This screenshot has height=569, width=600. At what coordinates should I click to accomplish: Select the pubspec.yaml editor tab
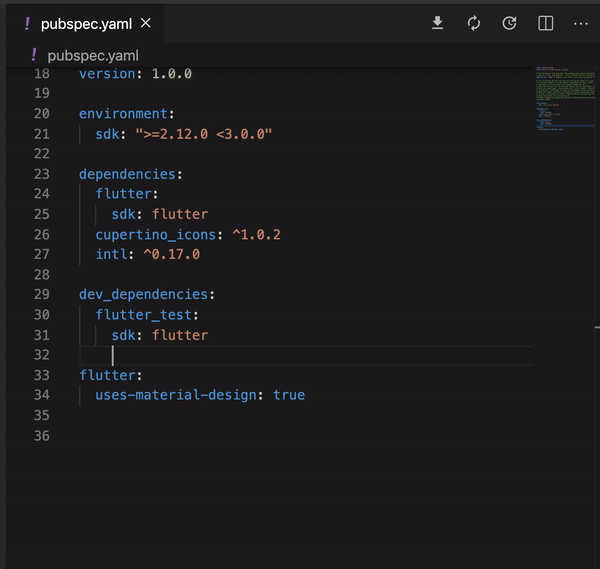85,23
